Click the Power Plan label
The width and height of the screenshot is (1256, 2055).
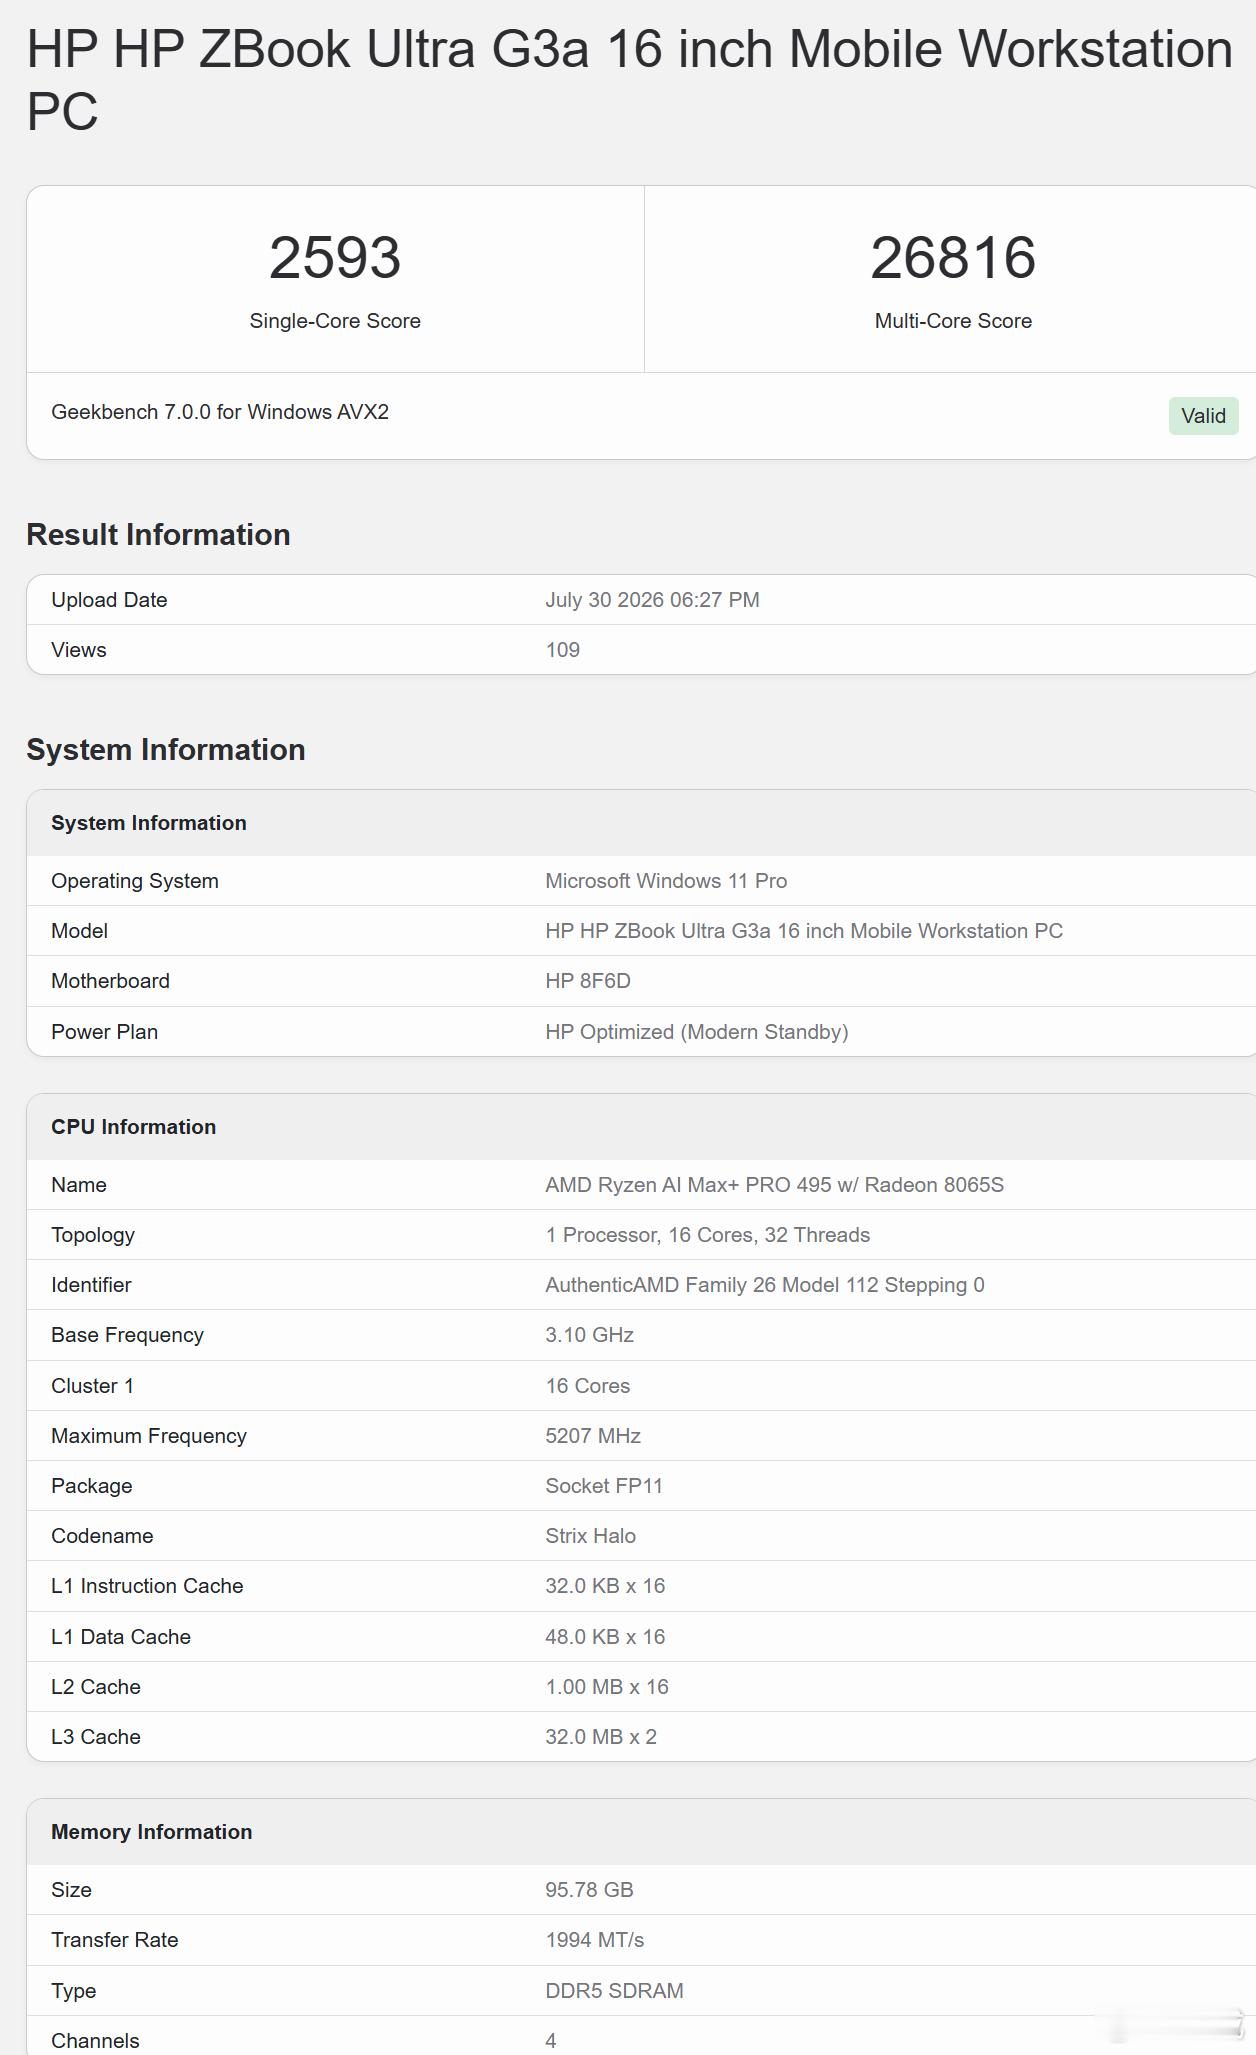pos(104,1032)
